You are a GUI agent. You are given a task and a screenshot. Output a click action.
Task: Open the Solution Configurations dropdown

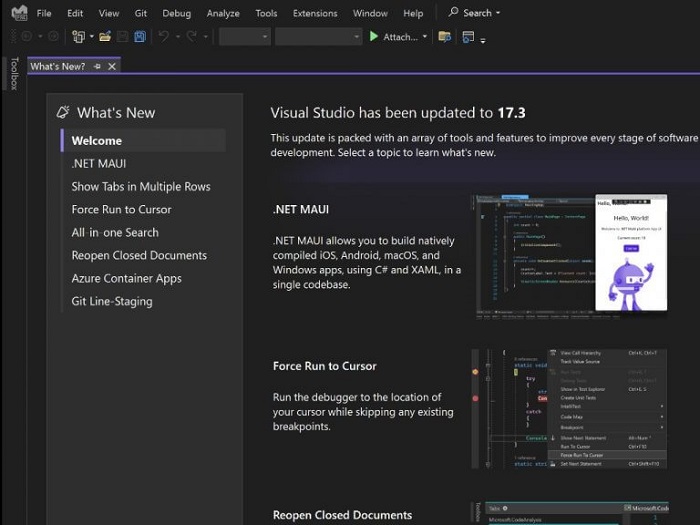click(244, 37)
